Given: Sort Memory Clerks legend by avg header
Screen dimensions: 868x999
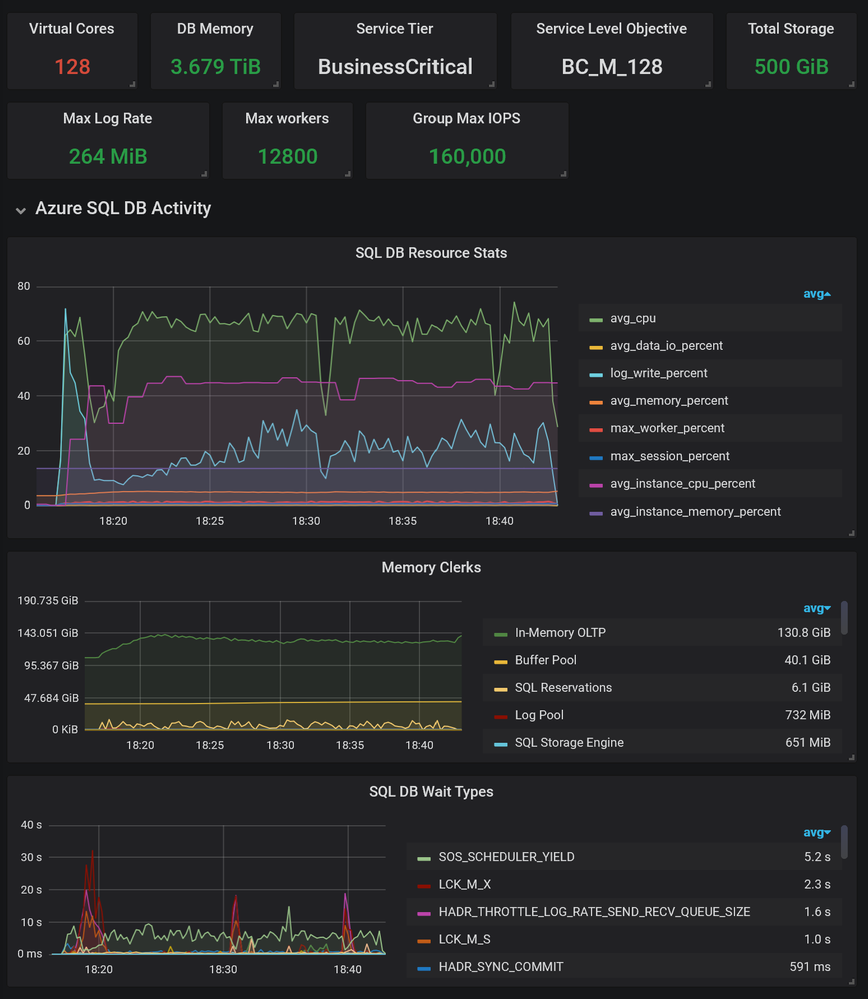Looking at the screenshot, I should pos(816,608).
